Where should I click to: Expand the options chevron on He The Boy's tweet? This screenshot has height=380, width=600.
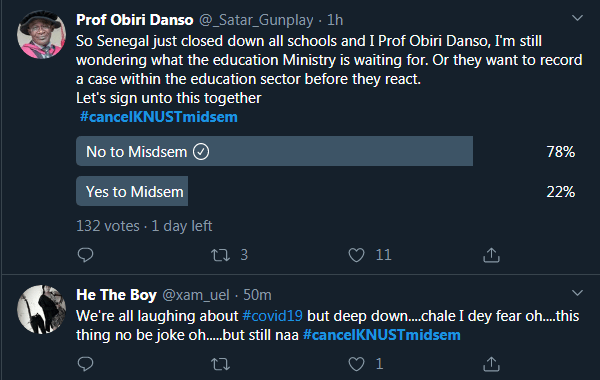(577, 293)
